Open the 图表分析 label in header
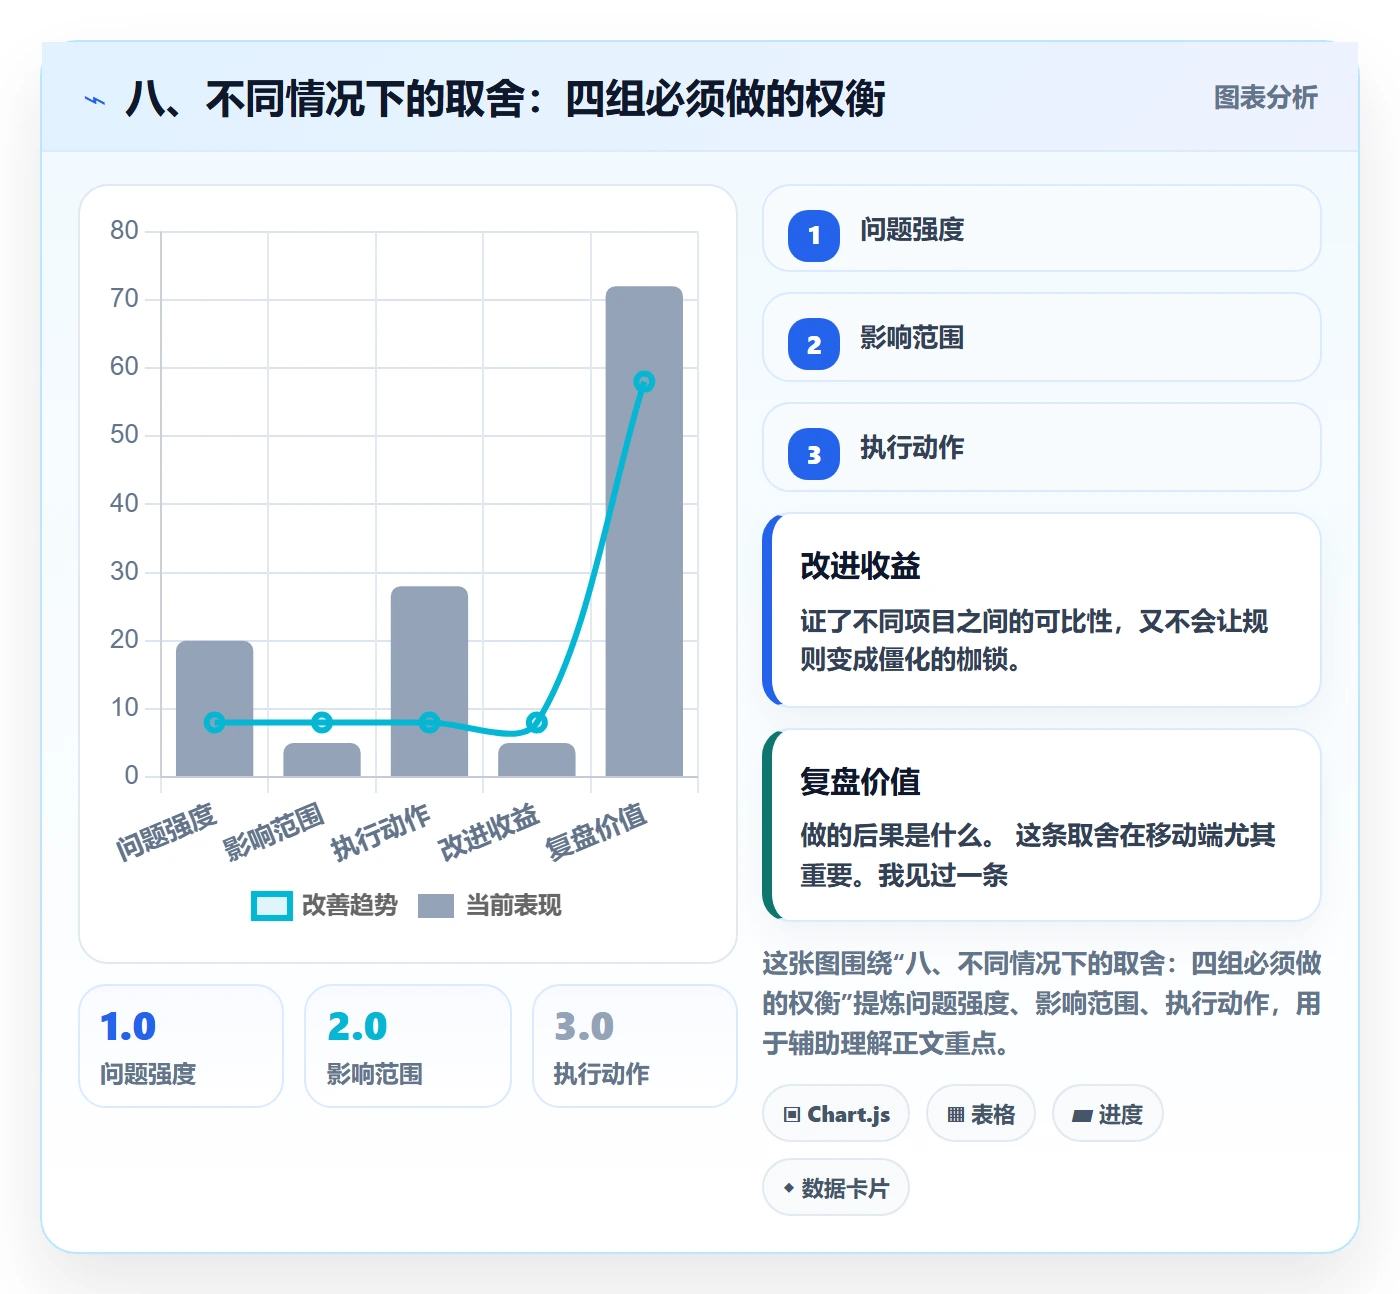This screenshot has height=1294, width=1400. [1265, 98]
